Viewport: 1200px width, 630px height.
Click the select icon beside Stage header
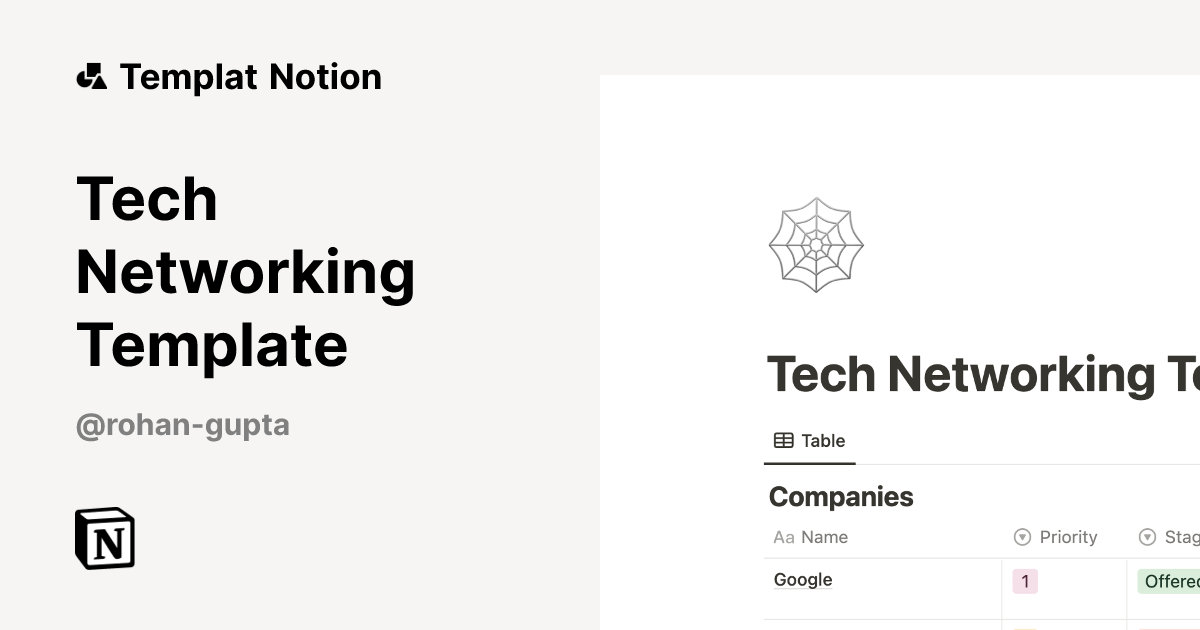pos(1147,538)
